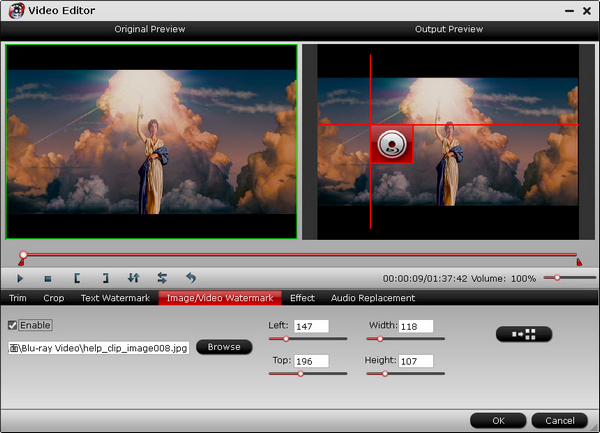The height and width of the screenshot is (433, 600).
Task: Uncheck the Enable checkbox
Action: click(12, 325)
